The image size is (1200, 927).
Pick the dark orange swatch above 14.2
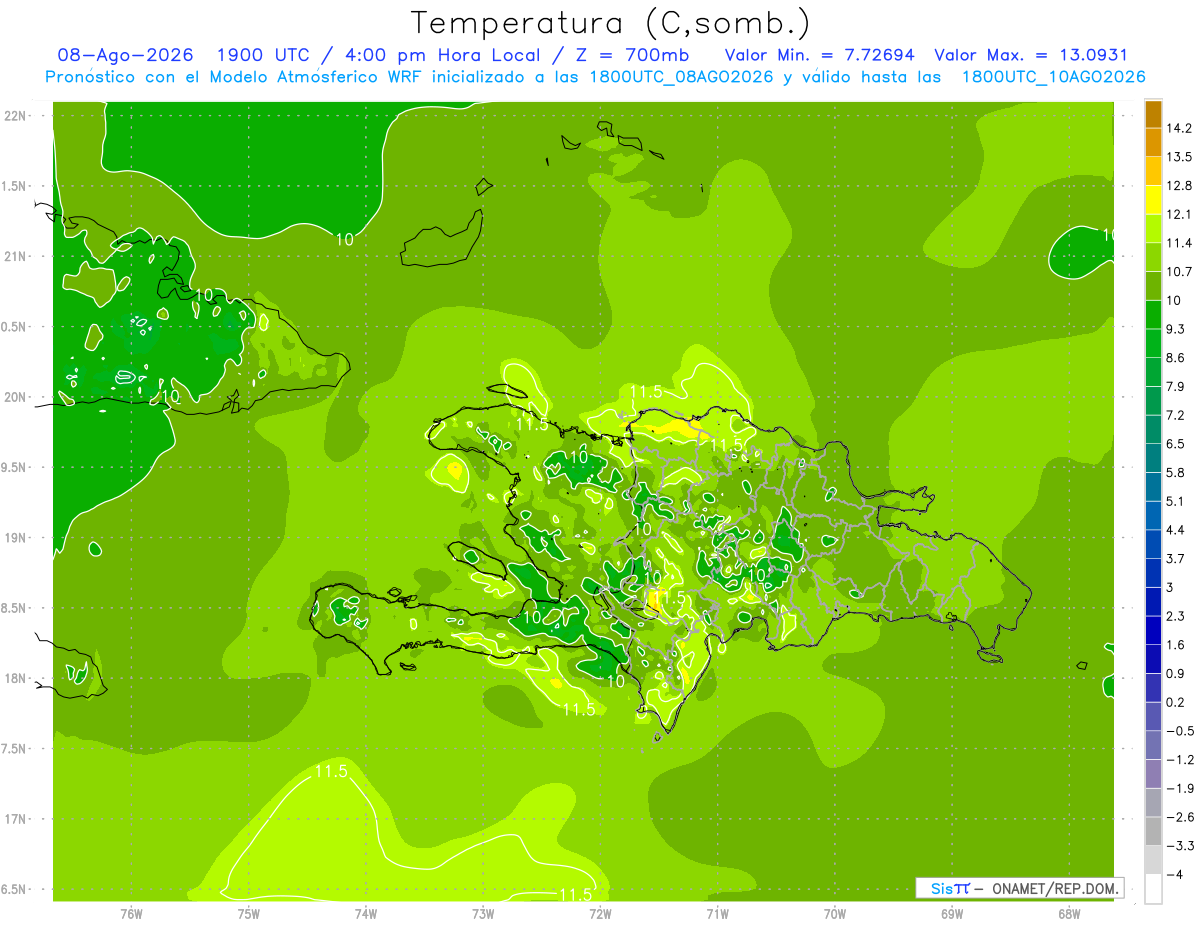(1153, 113)
